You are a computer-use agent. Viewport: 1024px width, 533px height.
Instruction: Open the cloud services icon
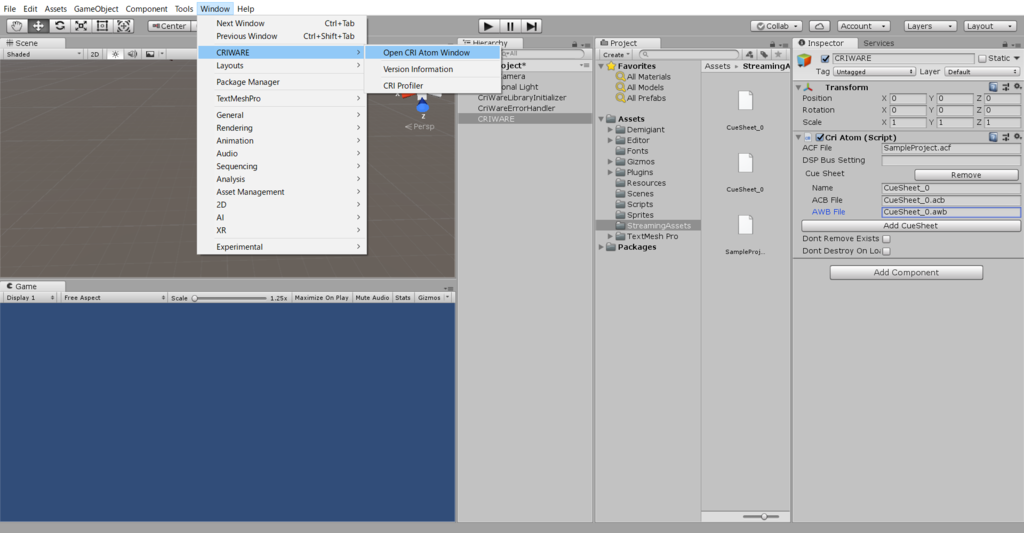[x=819, y=26]
